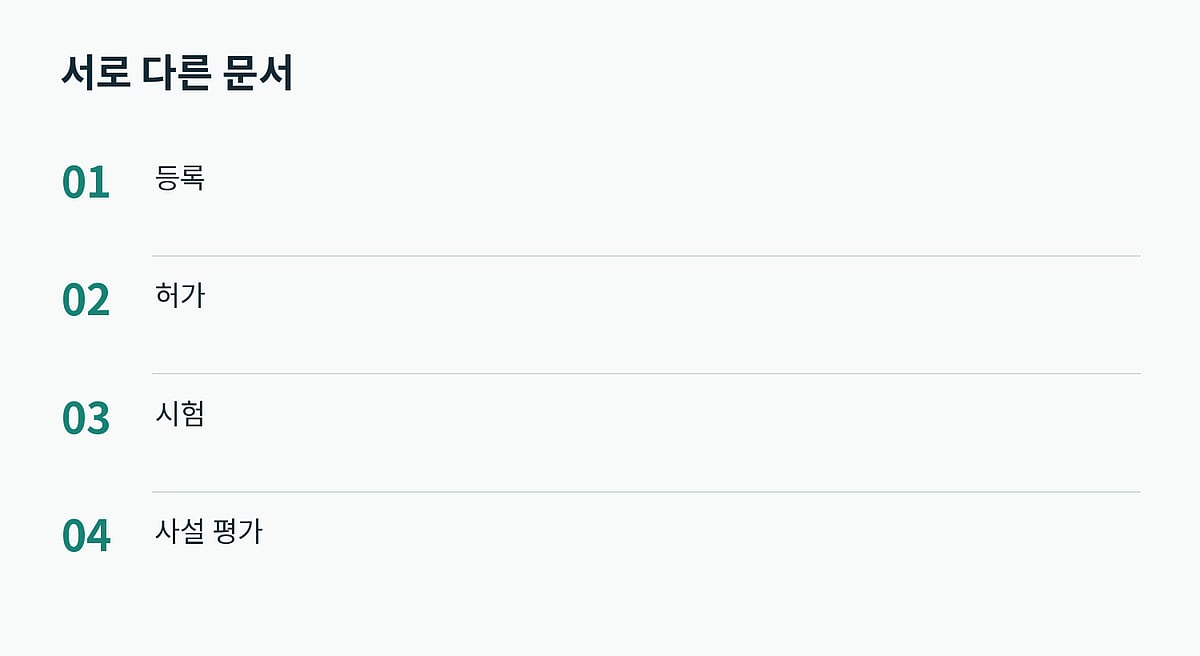1200x656 pixels.
Task: Click the leading zero of number 01
Action: pos(74,183)
